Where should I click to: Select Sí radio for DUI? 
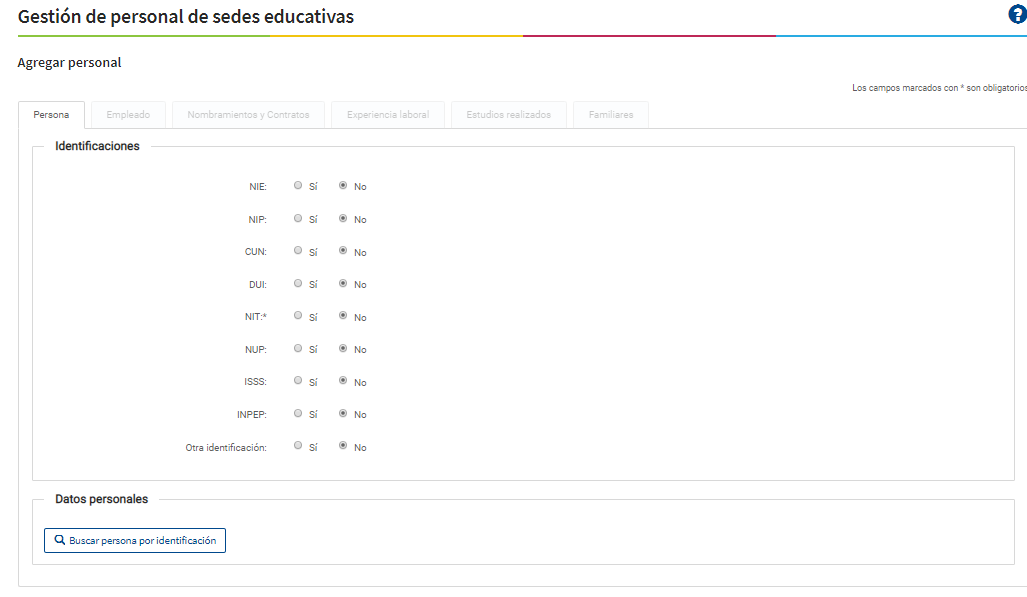298,283
